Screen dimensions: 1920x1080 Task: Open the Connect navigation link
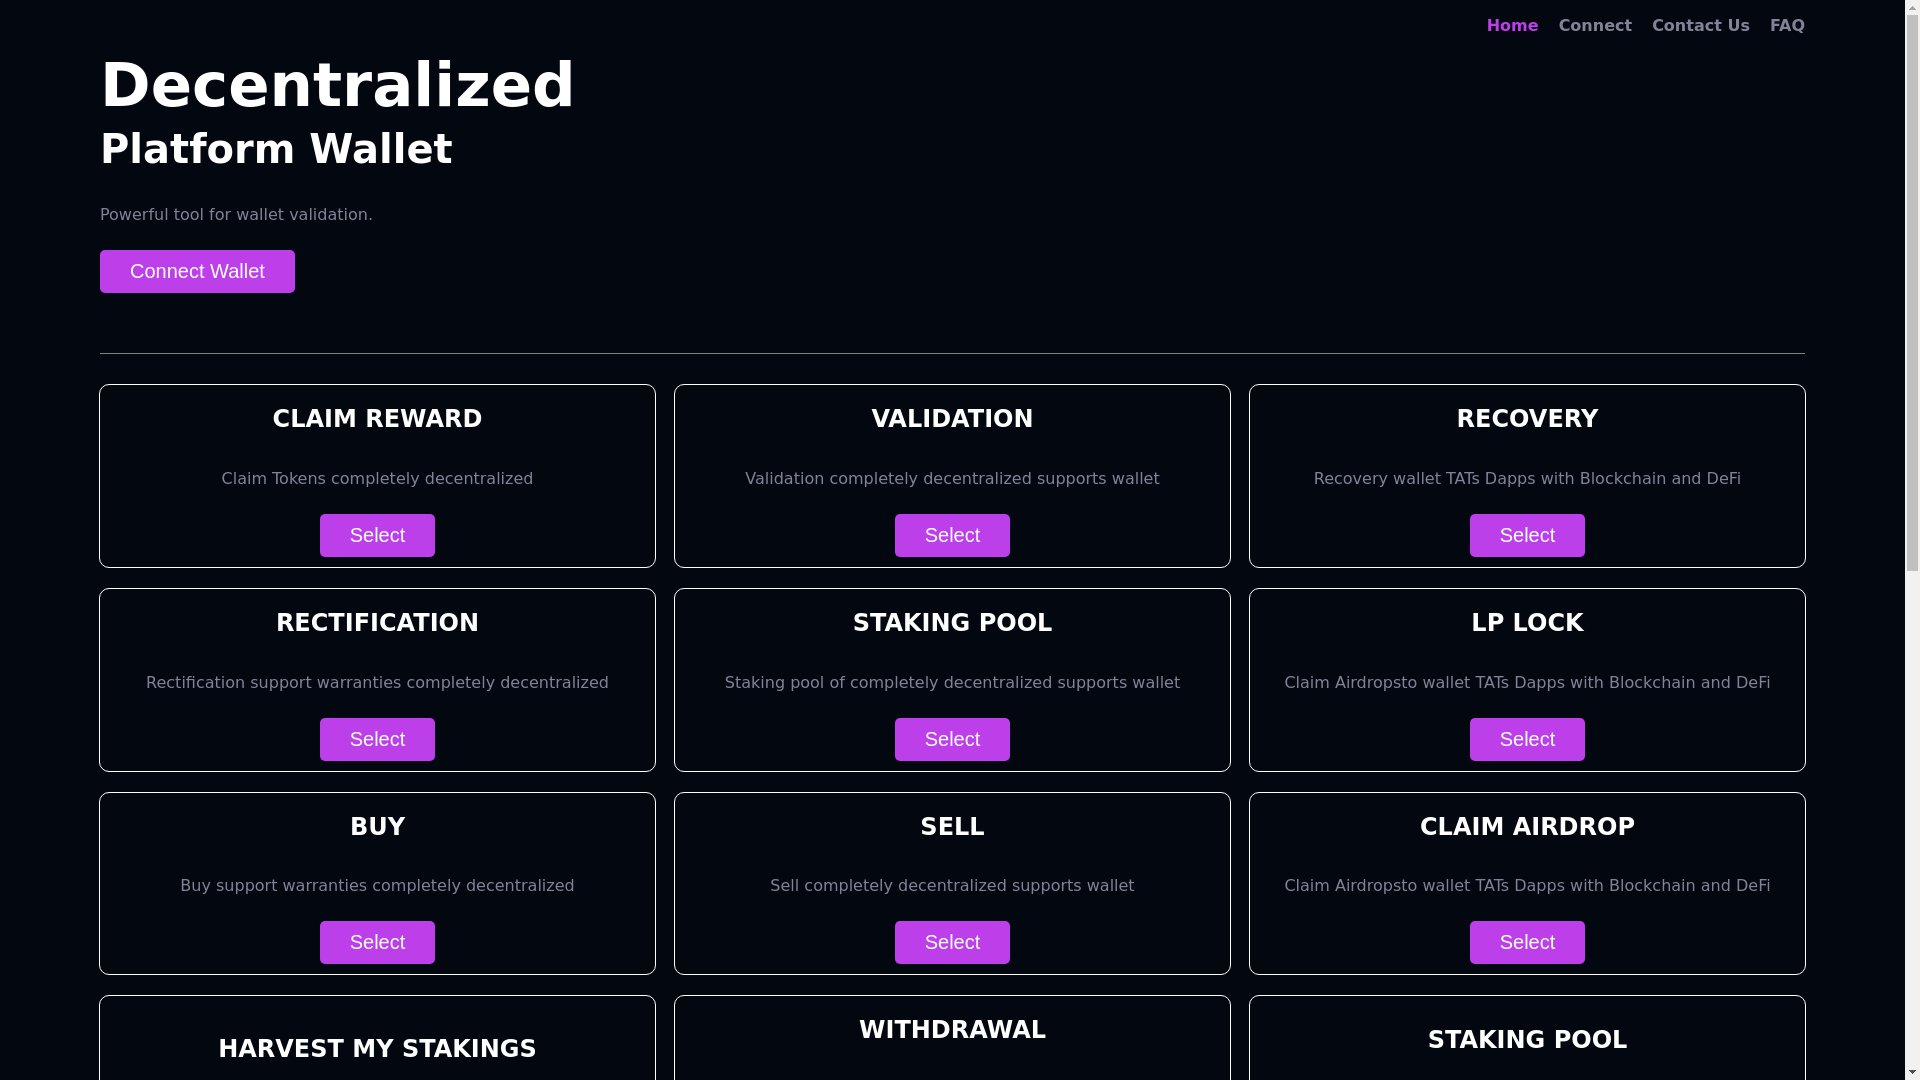(x=1595, y=25)
